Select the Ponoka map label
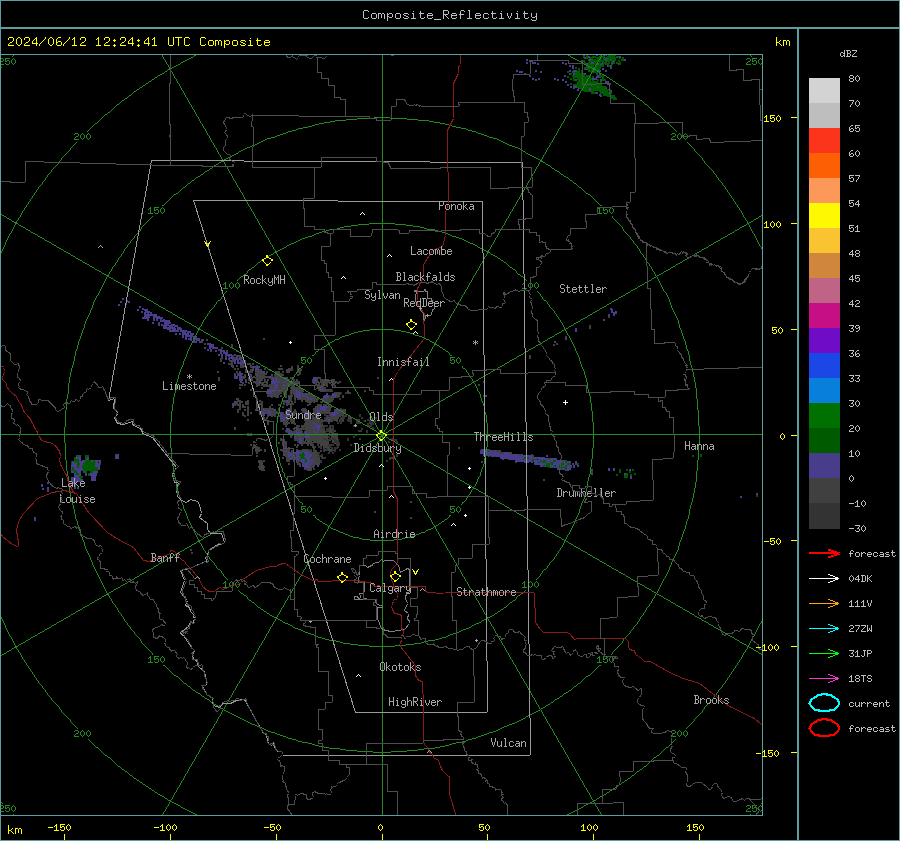The height and width of the screenshot is (841, 900). point(456,206)
